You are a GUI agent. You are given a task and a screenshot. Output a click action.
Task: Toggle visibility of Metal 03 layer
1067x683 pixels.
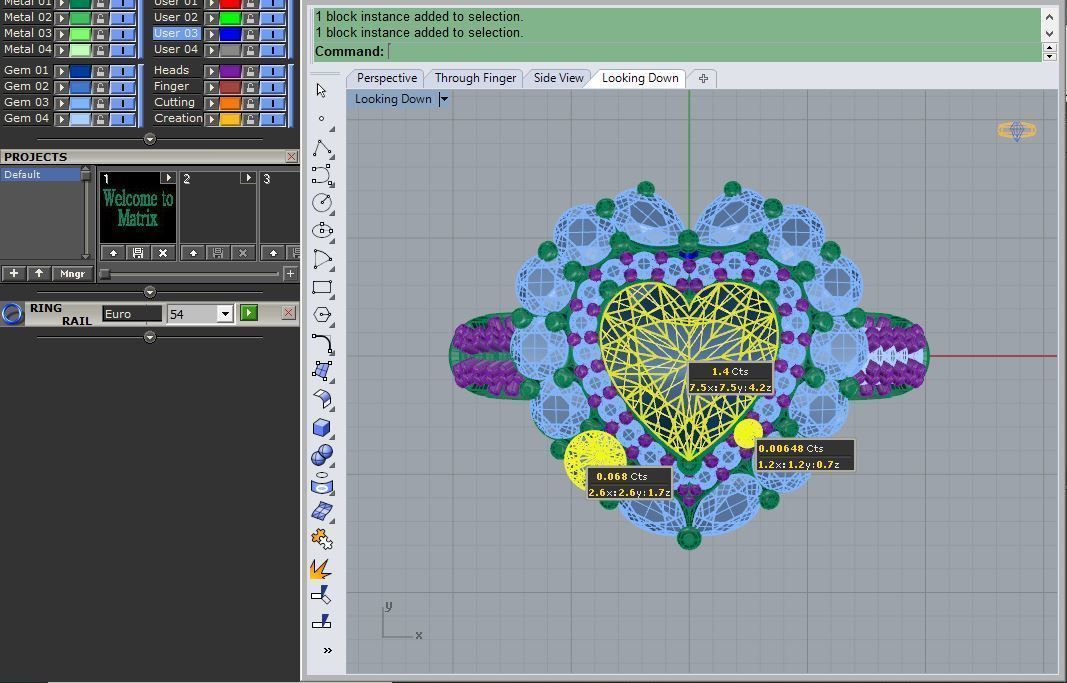pos(122,34)
